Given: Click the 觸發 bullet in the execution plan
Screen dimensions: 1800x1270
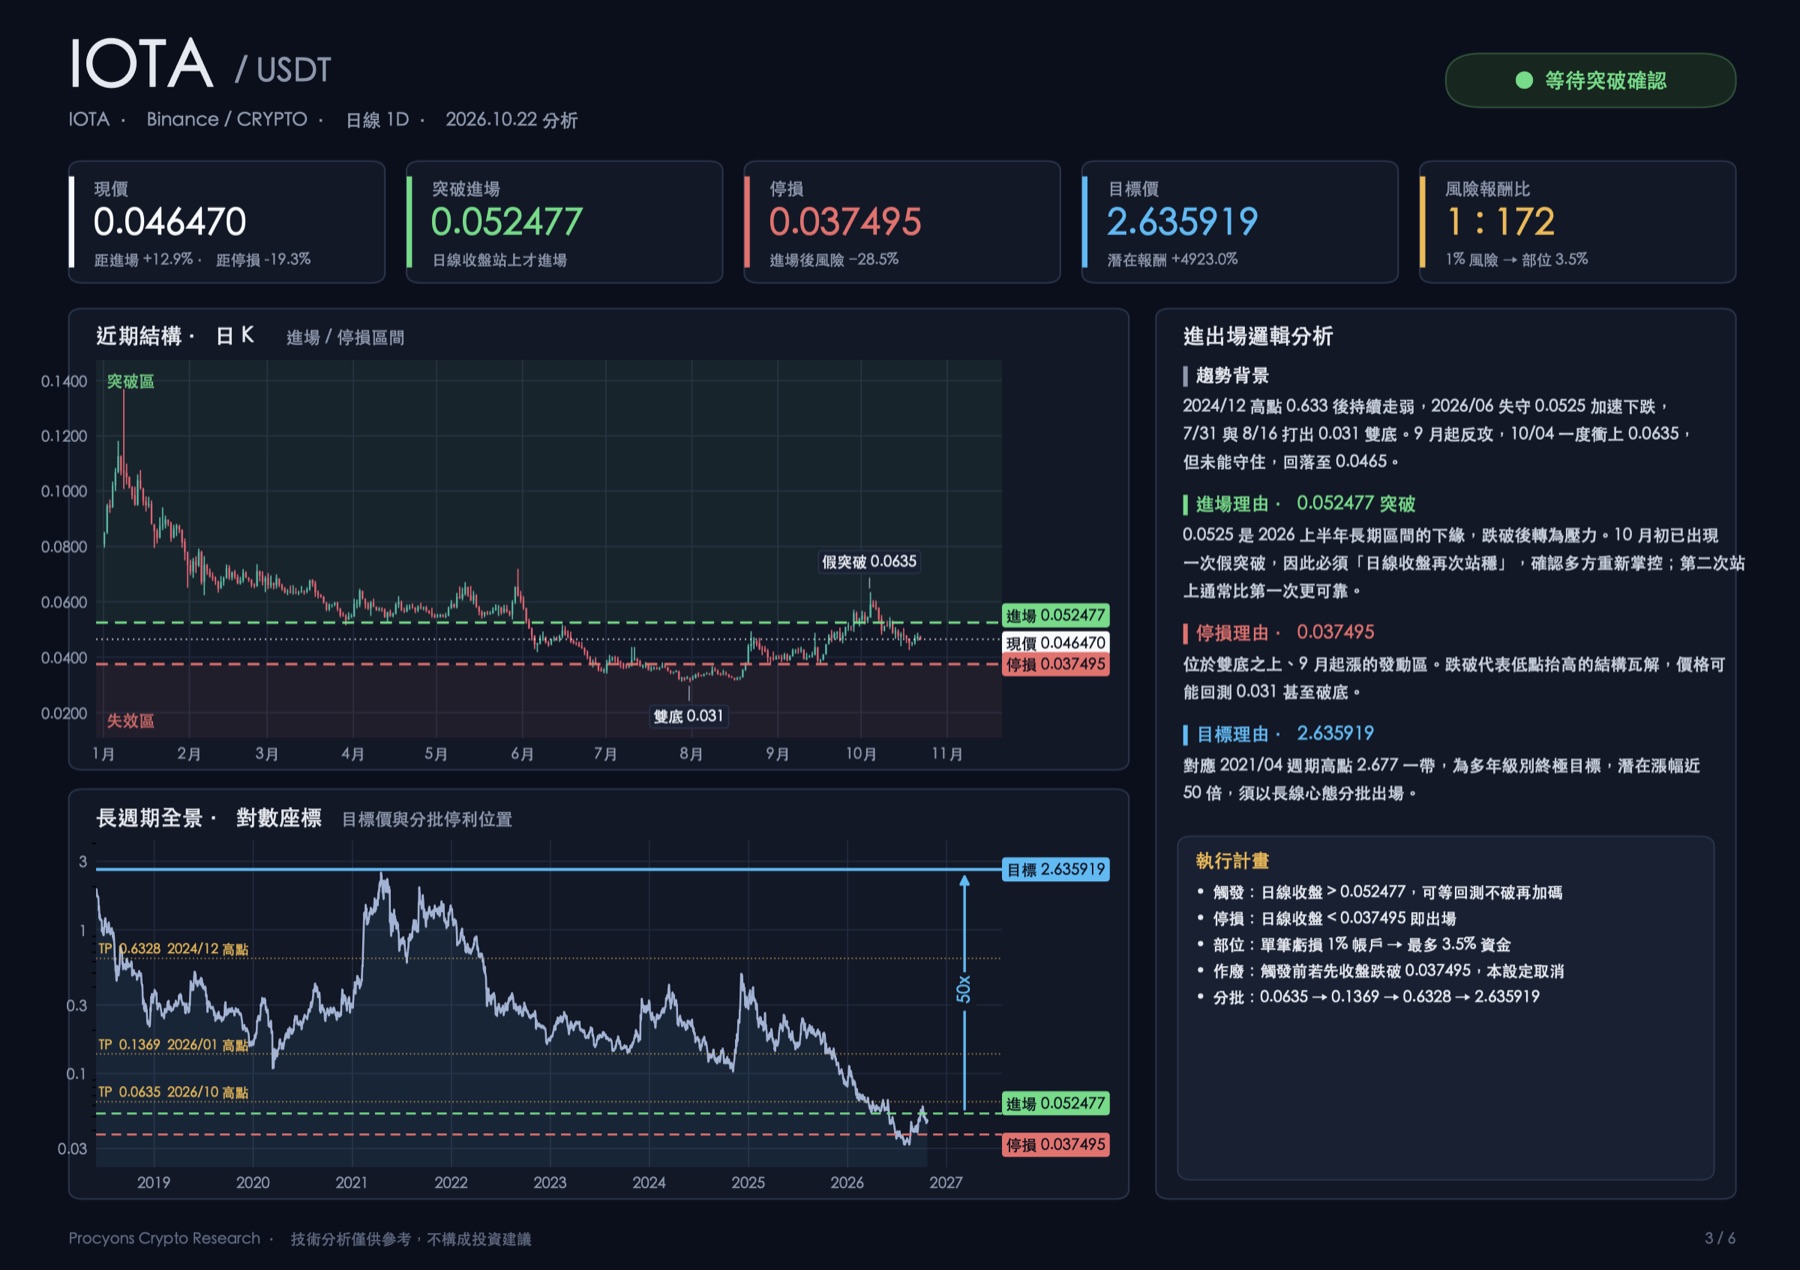Looking at the screenshot, I should [1380, 892].
